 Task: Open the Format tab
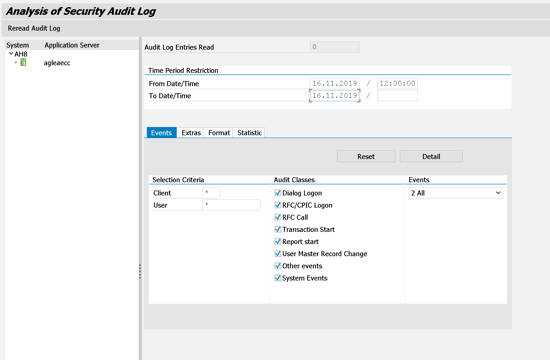(219, 133)
